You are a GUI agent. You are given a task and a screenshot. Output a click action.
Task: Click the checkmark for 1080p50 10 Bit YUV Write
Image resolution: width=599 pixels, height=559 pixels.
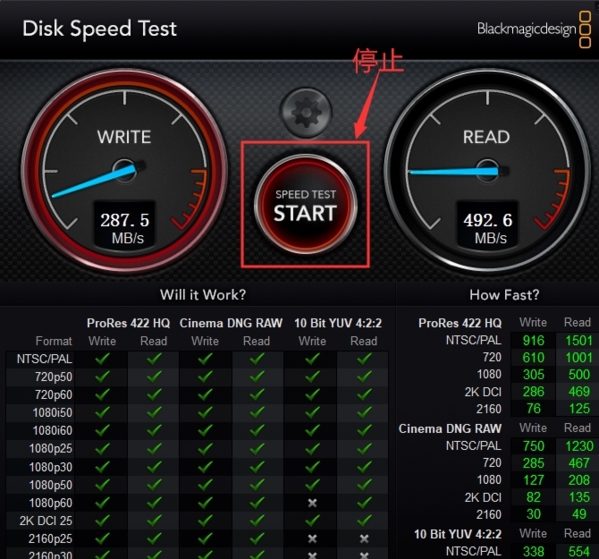pos(312,484)
